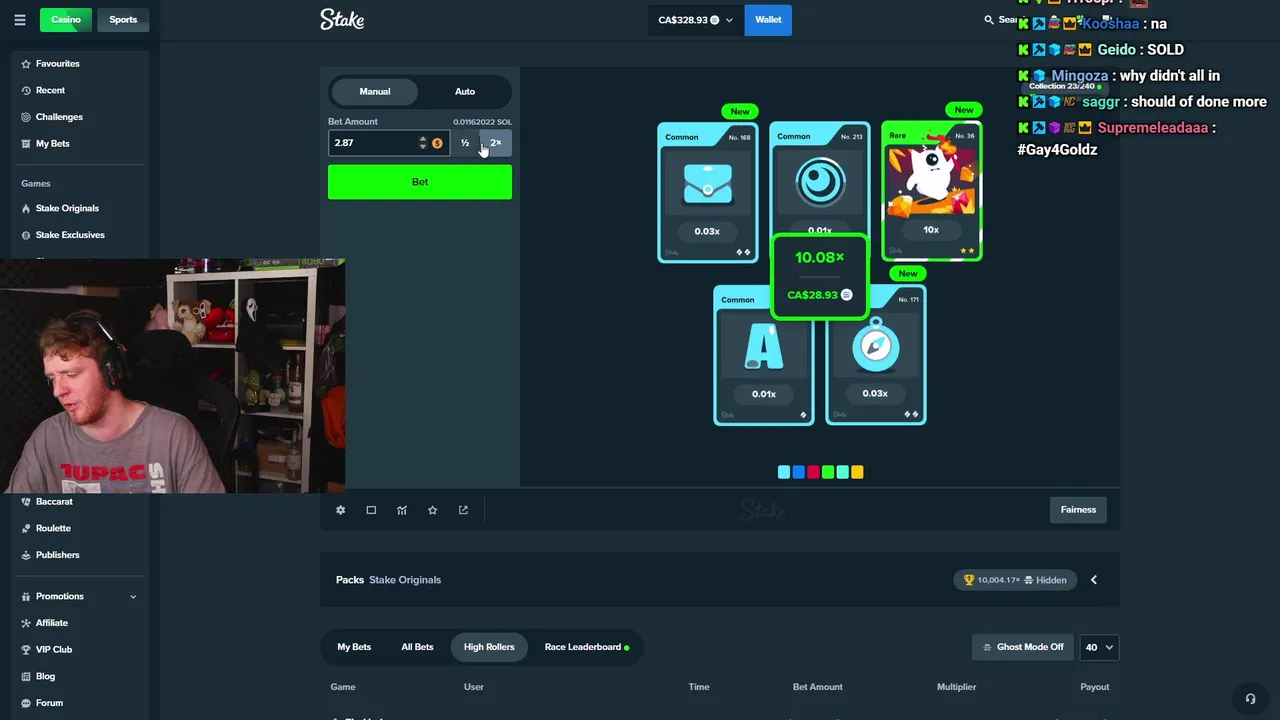
Task: Collapse the Packs info panel with chevron
Action: click(x=1094, y=580)
